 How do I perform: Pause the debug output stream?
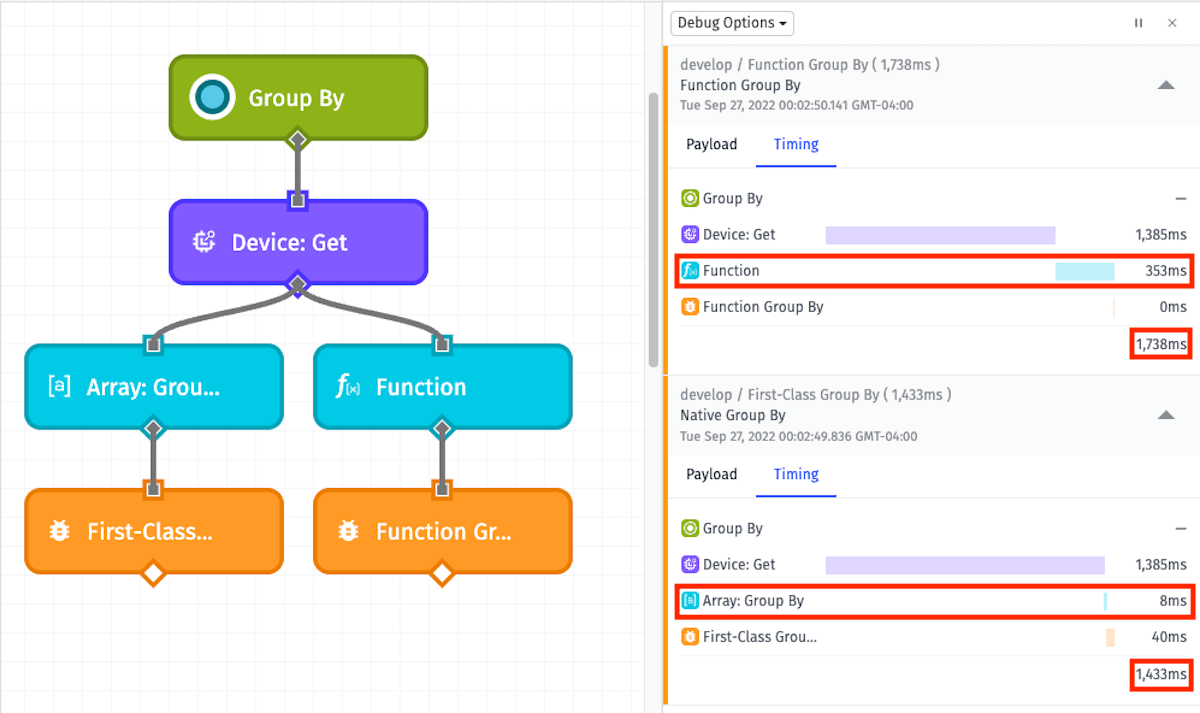pyautogui.click(x=1138, y=23)
